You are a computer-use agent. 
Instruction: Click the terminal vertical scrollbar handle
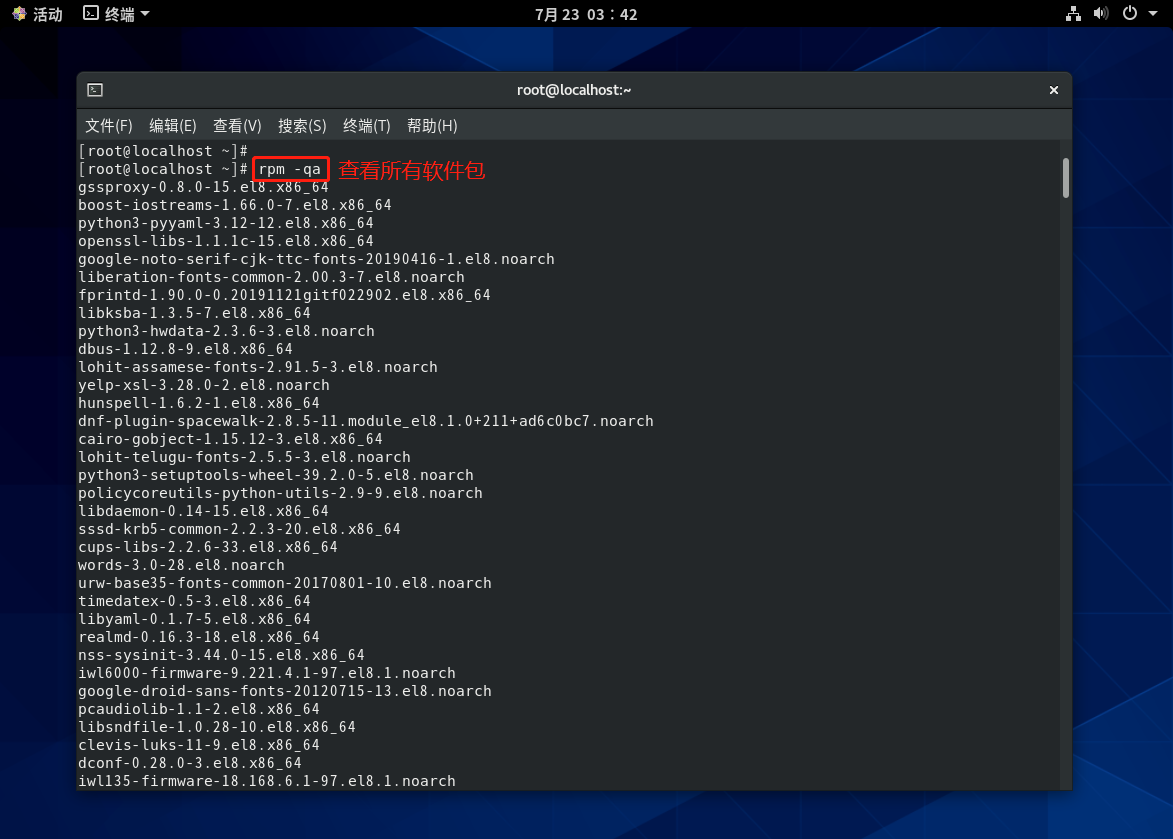pyautogui.click(x=1066, y=178)
